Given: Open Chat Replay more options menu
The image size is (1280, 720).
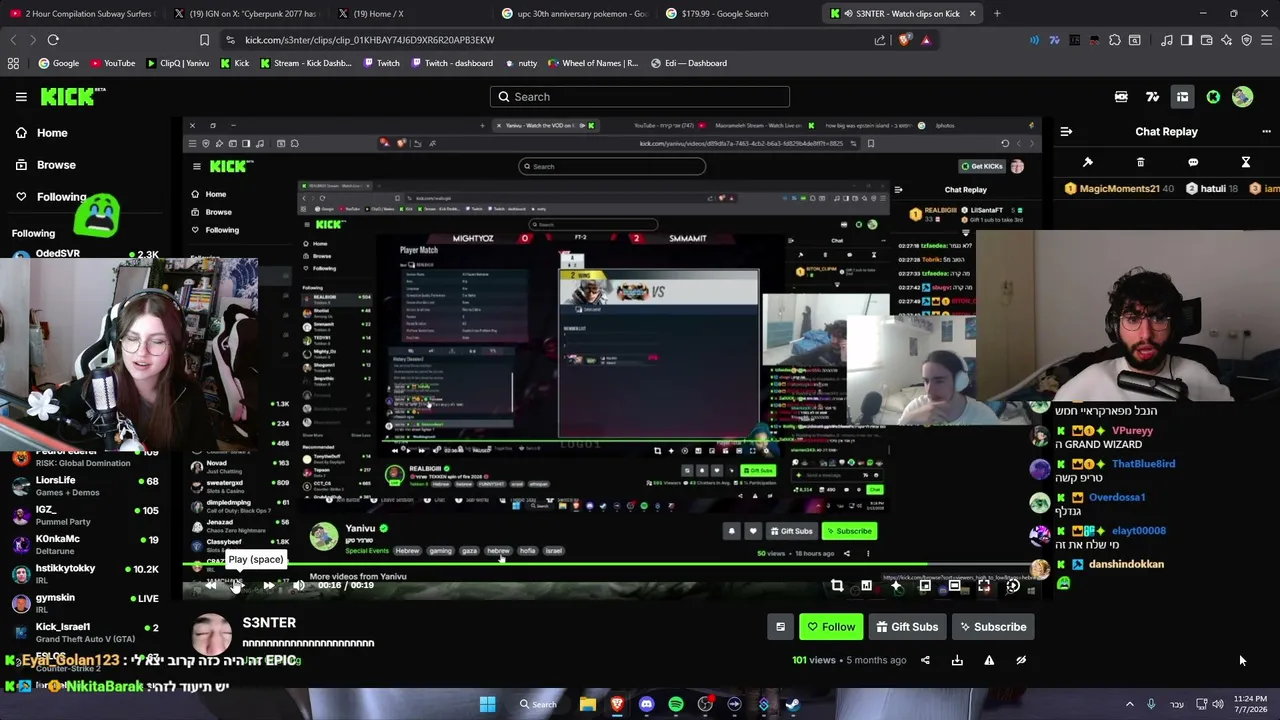Looking at the screenshot, I should [1266, 132].
